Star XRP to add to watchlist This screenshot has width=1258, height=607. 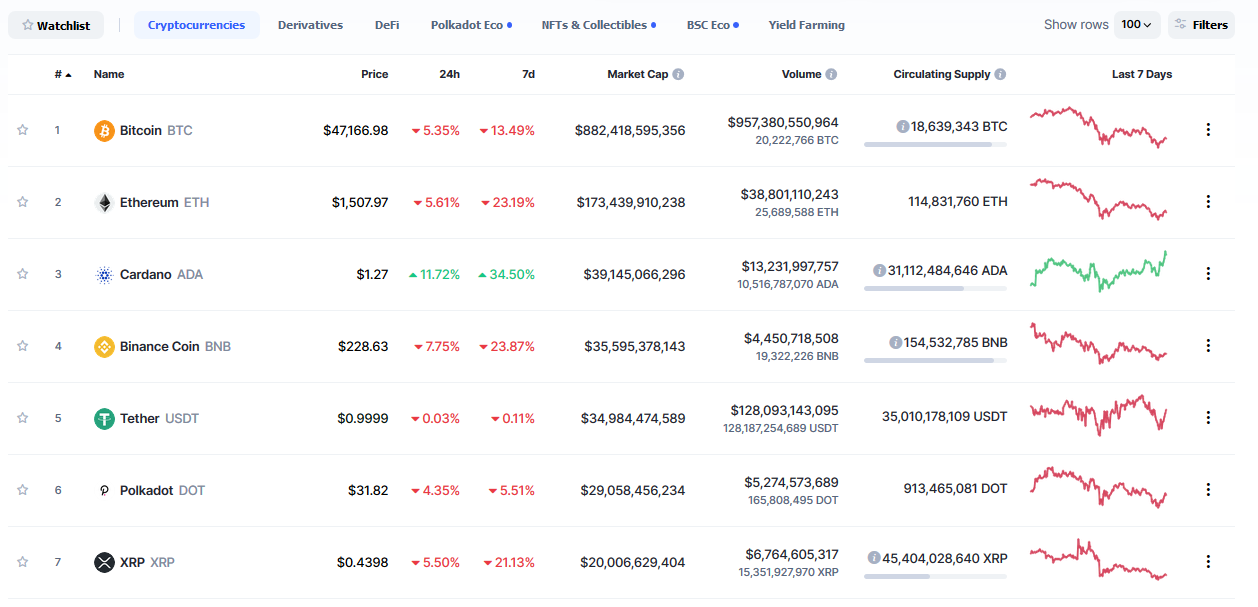23,562
